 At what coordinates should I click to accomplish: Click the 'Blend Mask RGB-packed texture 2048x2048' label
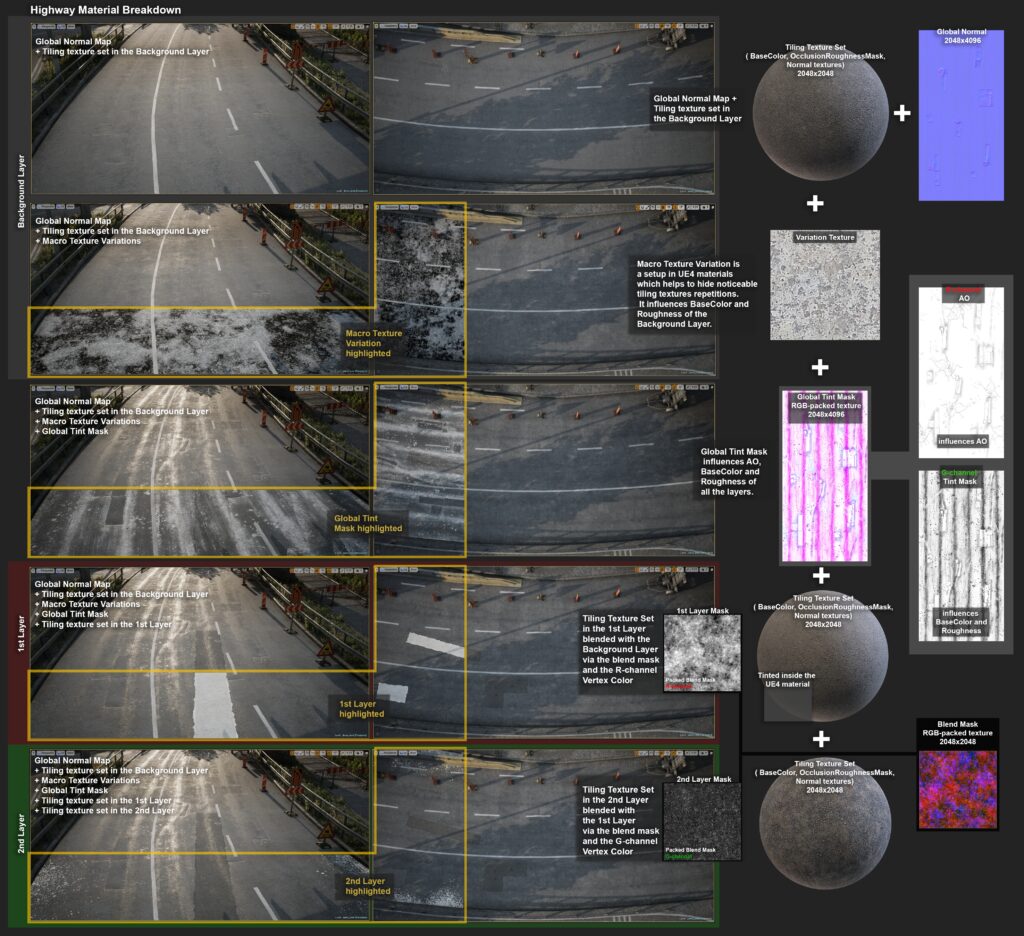(x=957, y=733)
